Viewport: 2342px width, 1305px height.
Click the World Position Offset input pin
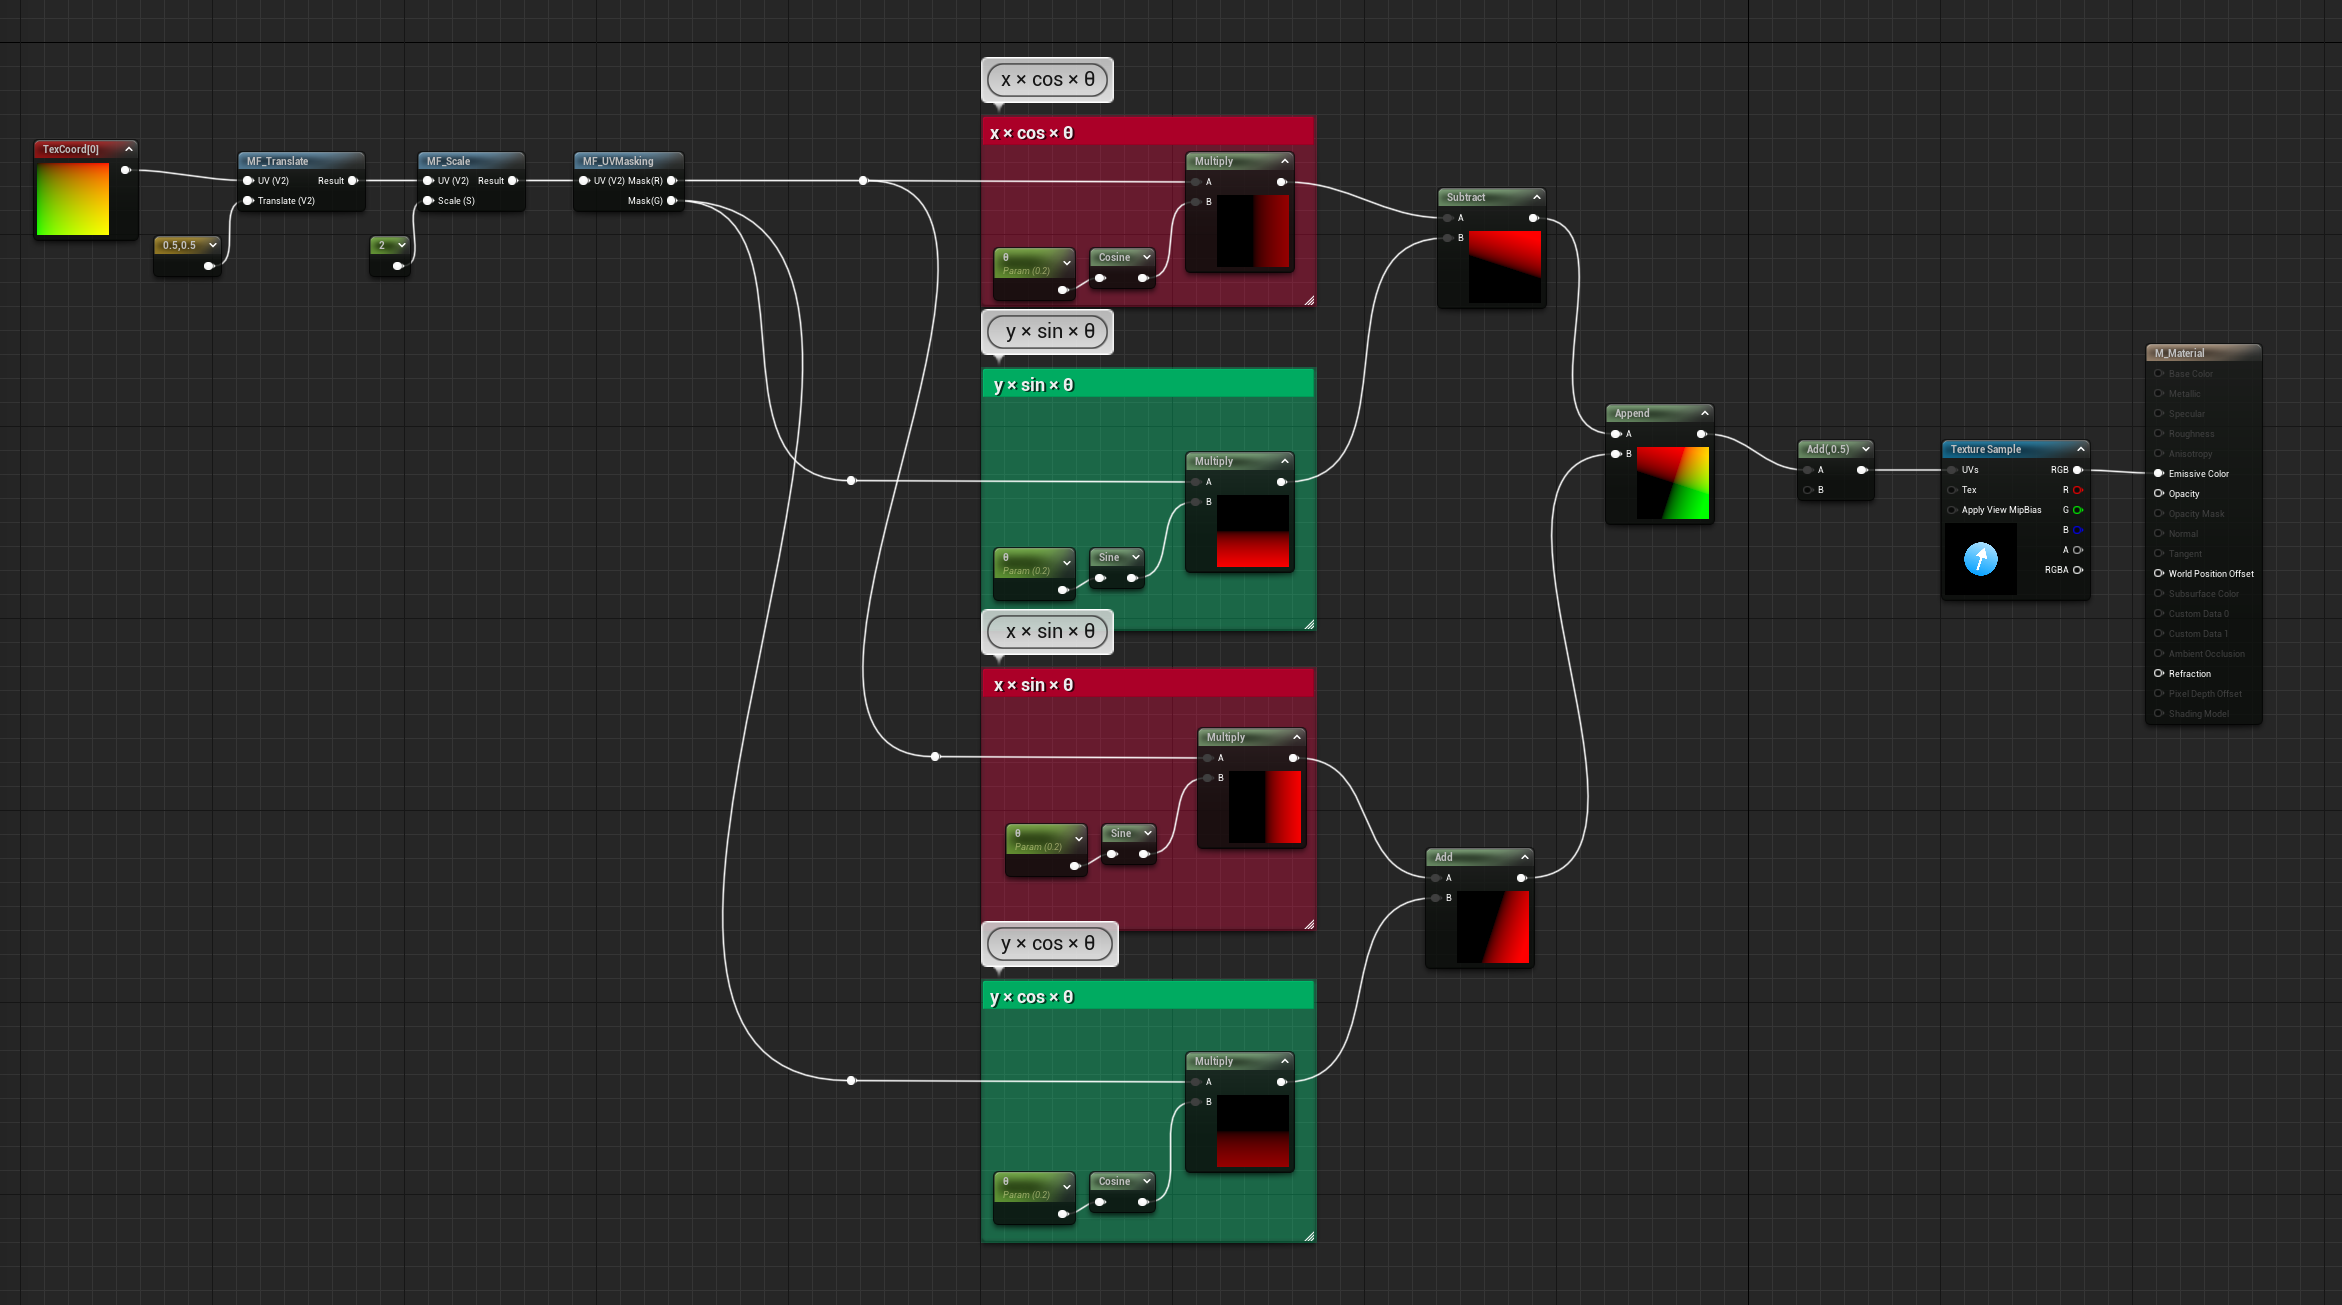2159,574
